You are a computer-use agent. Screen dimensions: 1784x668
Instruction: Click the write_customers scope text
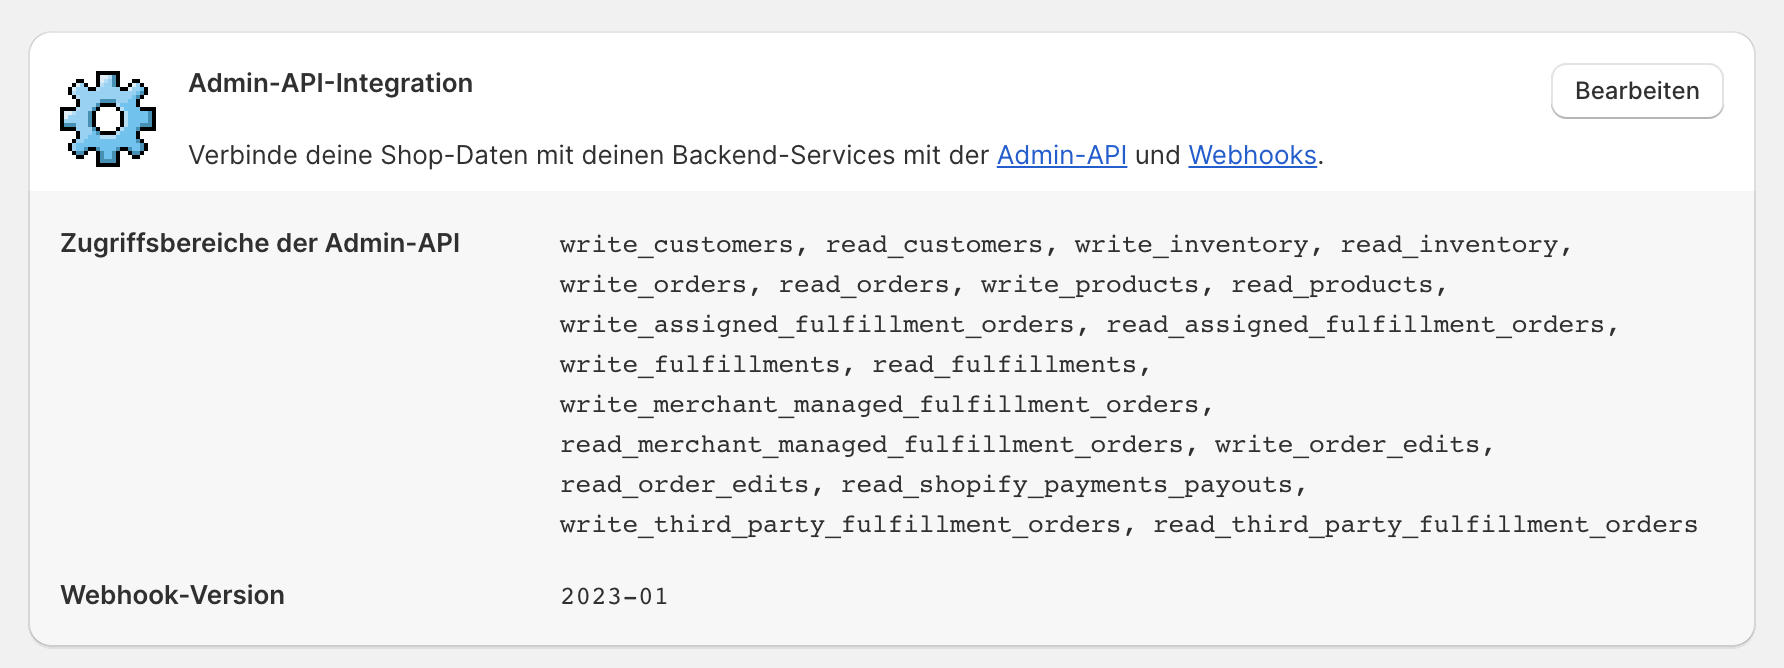point(676,245)
